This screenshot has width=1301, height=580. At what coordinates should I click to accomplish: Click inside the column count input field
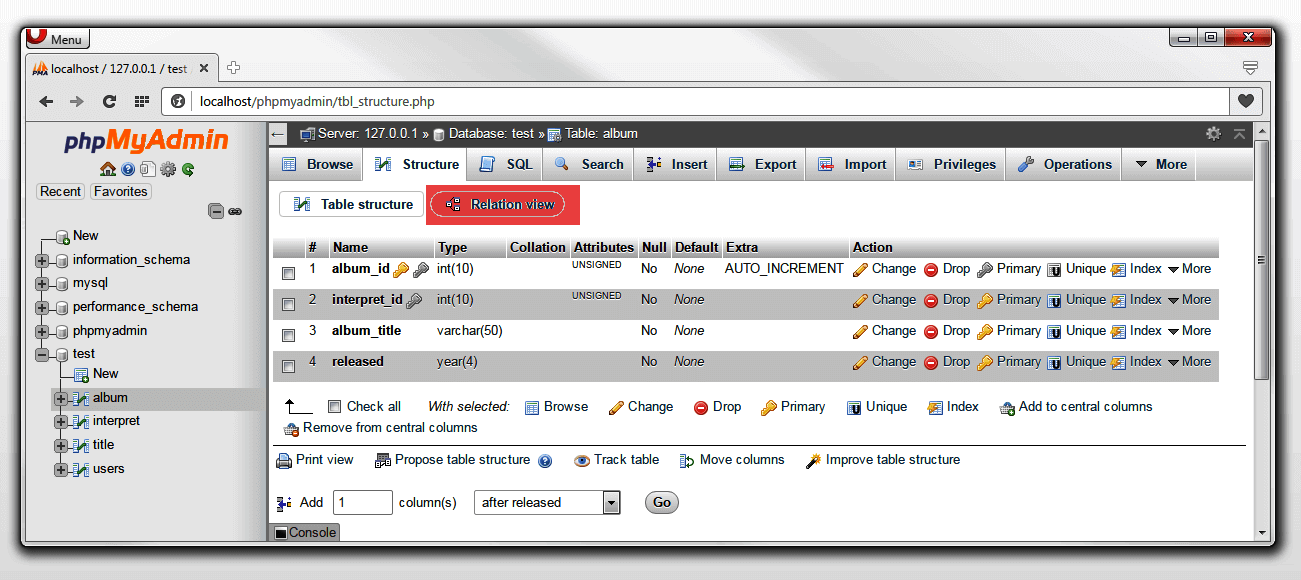(x=362, y=502)
